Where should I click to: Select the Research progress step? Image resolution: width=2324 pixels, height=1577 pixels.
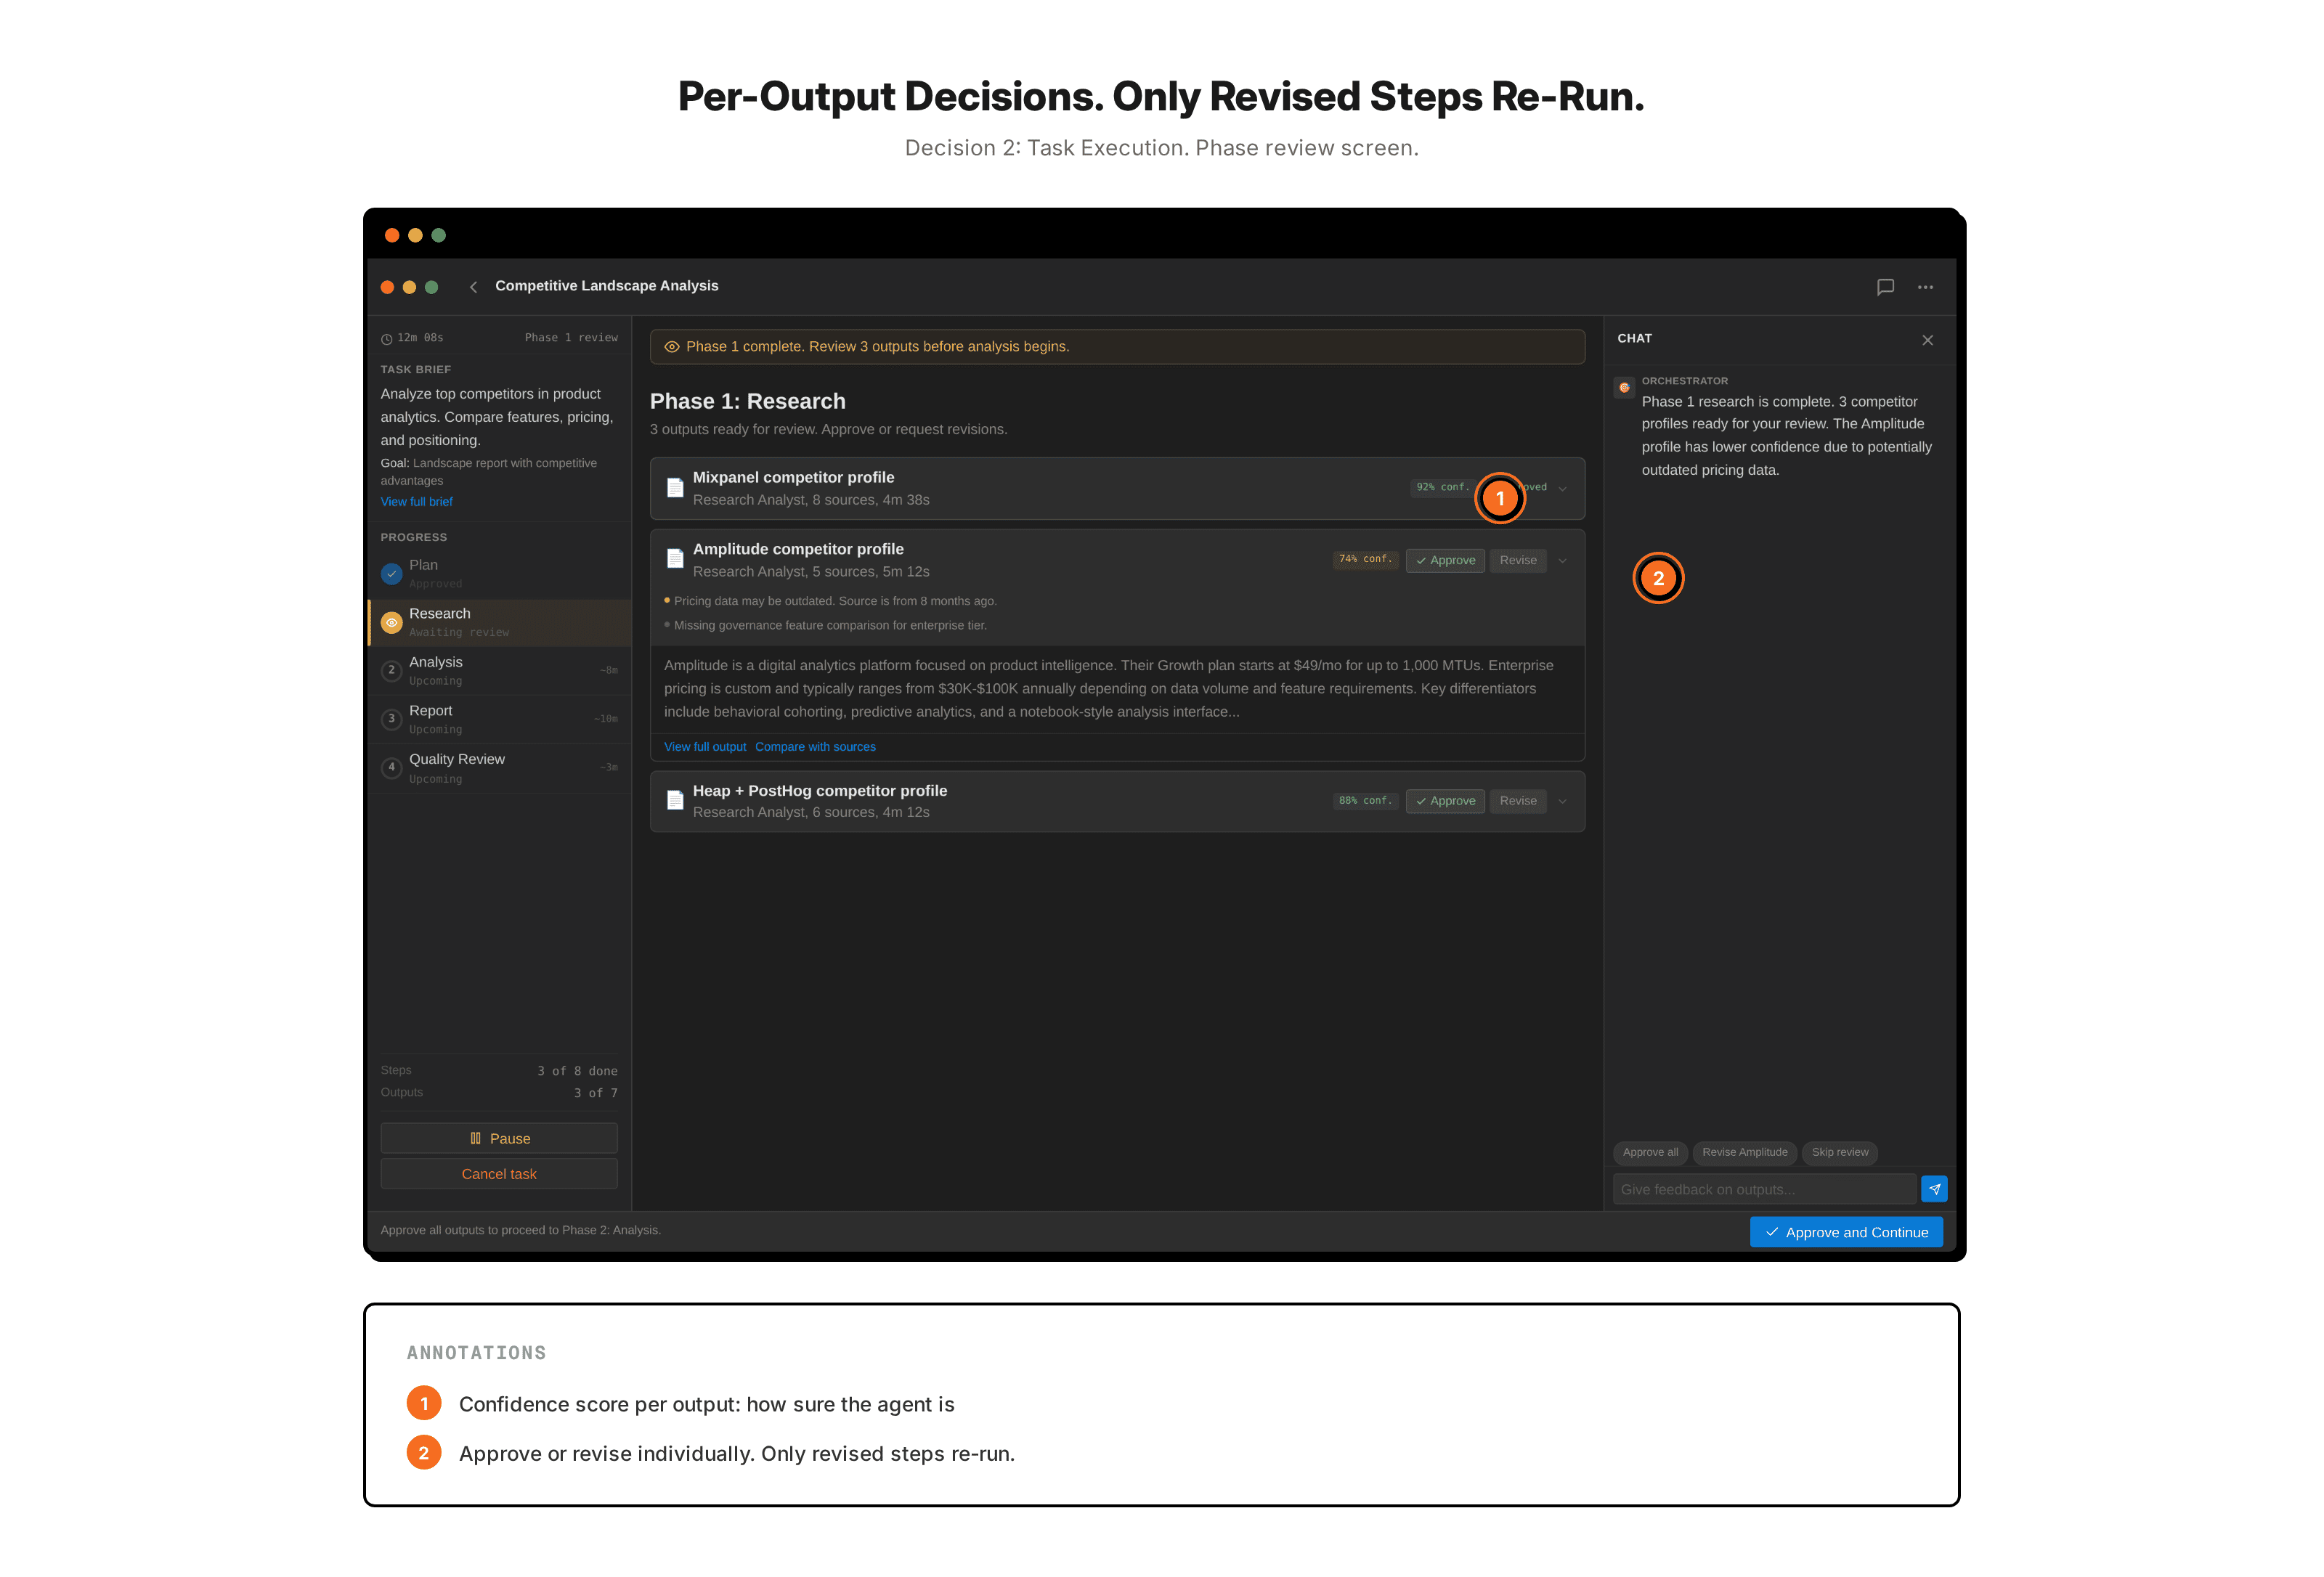tap(499, 622)
